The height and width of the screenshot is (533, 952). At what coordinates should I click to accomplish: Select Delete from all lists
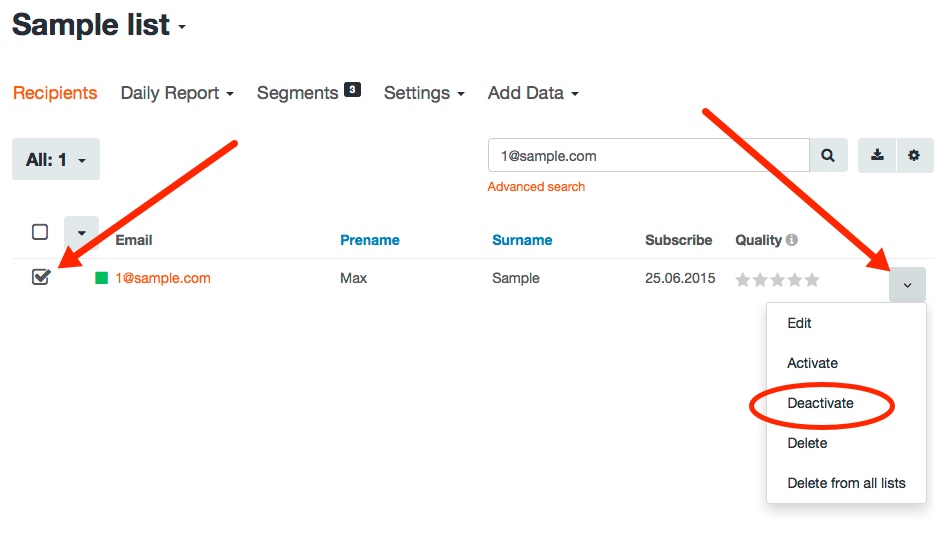846,483
